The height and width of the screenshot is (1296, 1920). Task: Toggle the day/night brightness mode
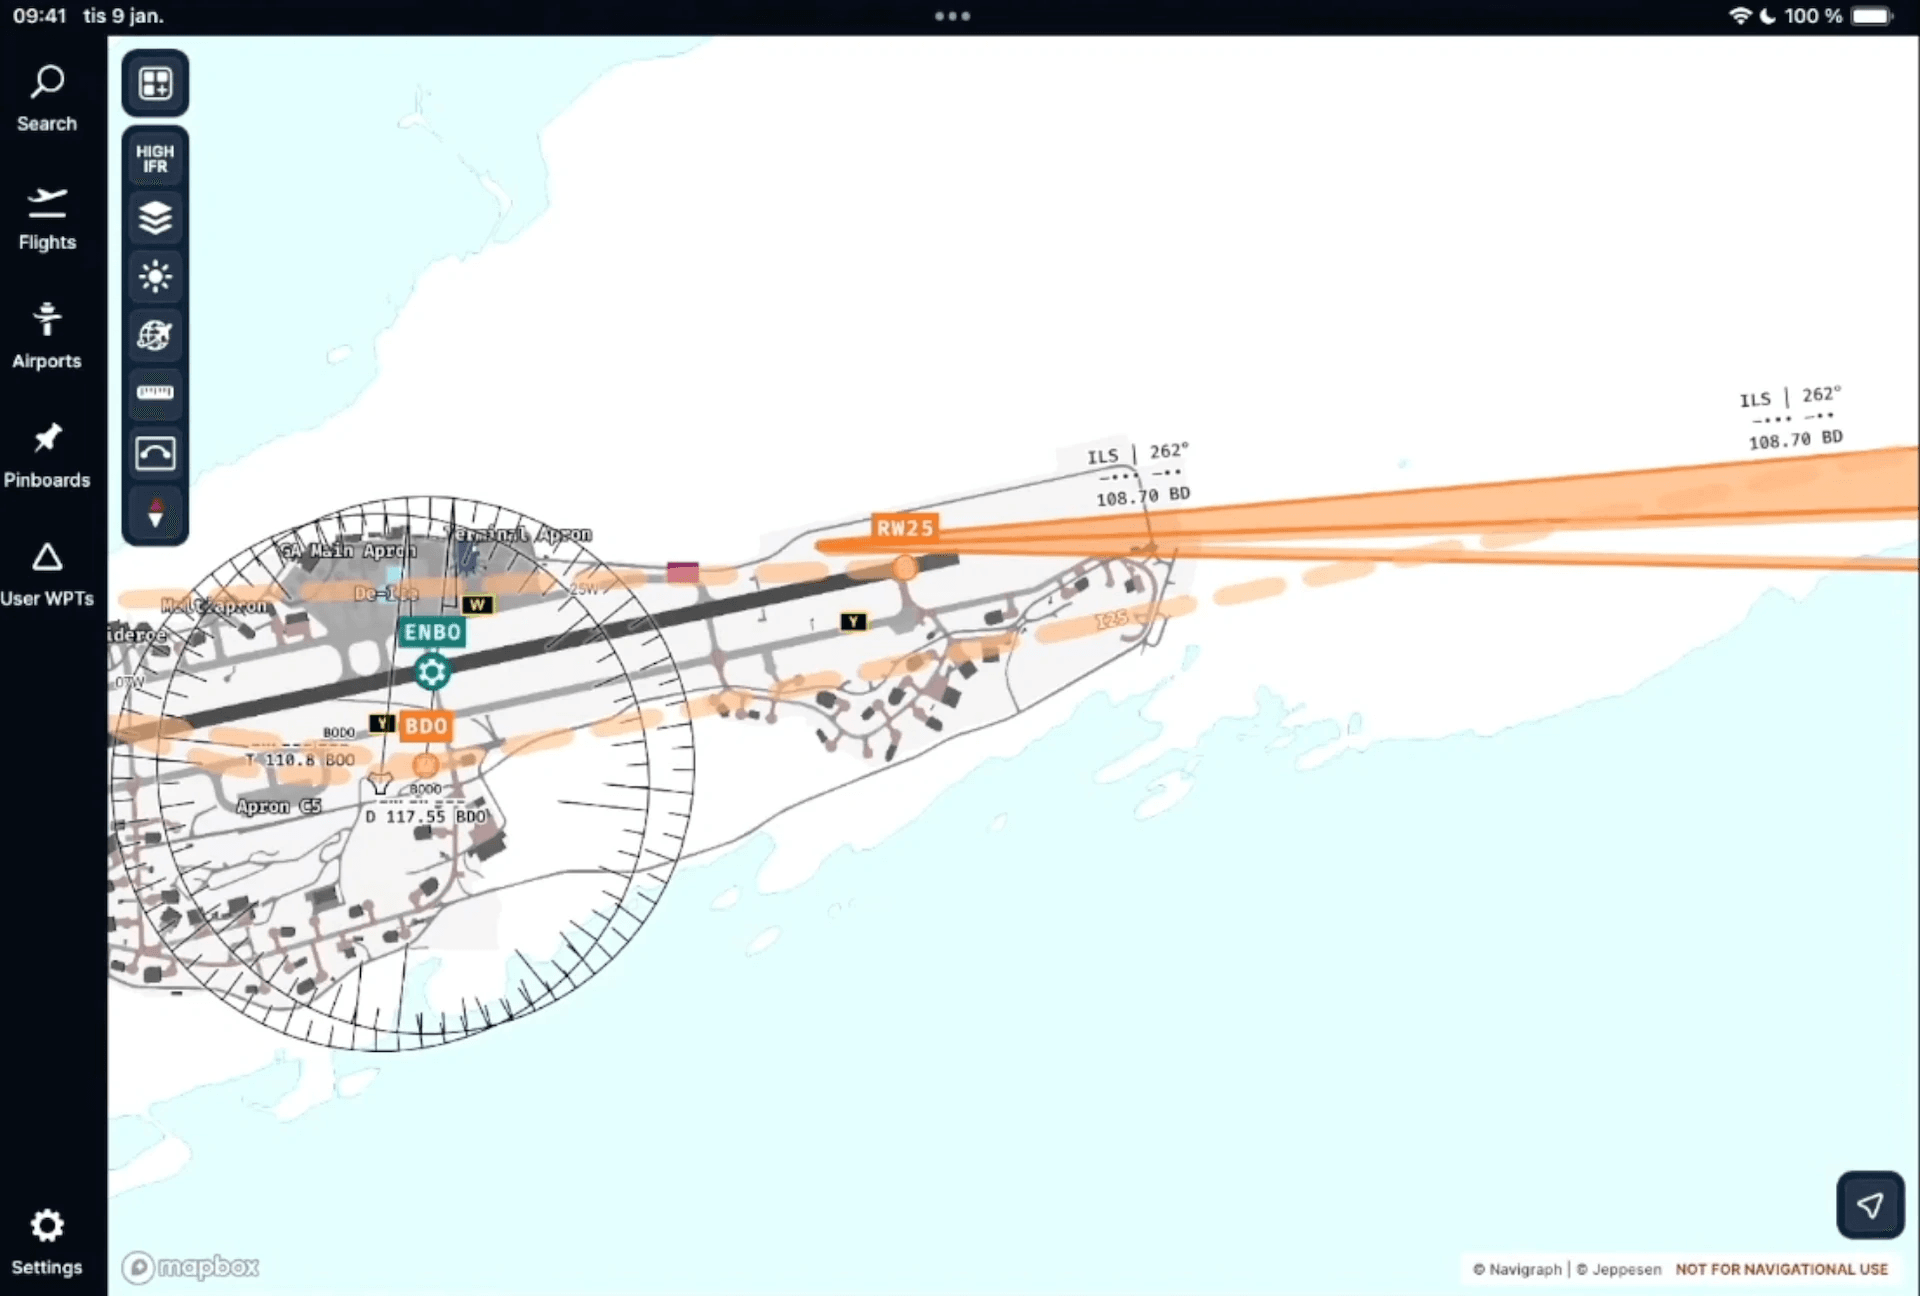coord(155,277)
